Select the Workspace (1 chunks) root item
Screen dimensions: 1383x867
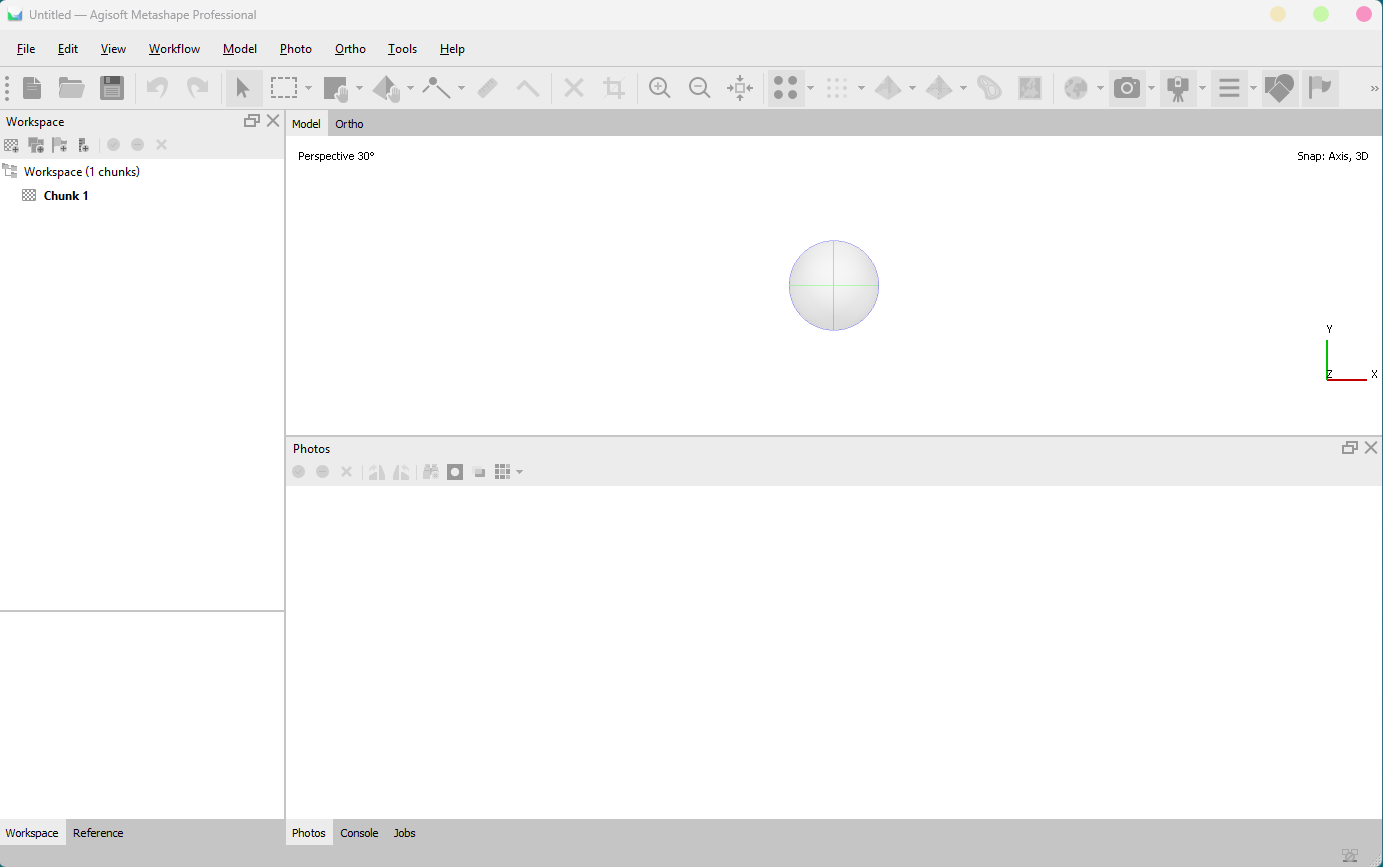82,172
